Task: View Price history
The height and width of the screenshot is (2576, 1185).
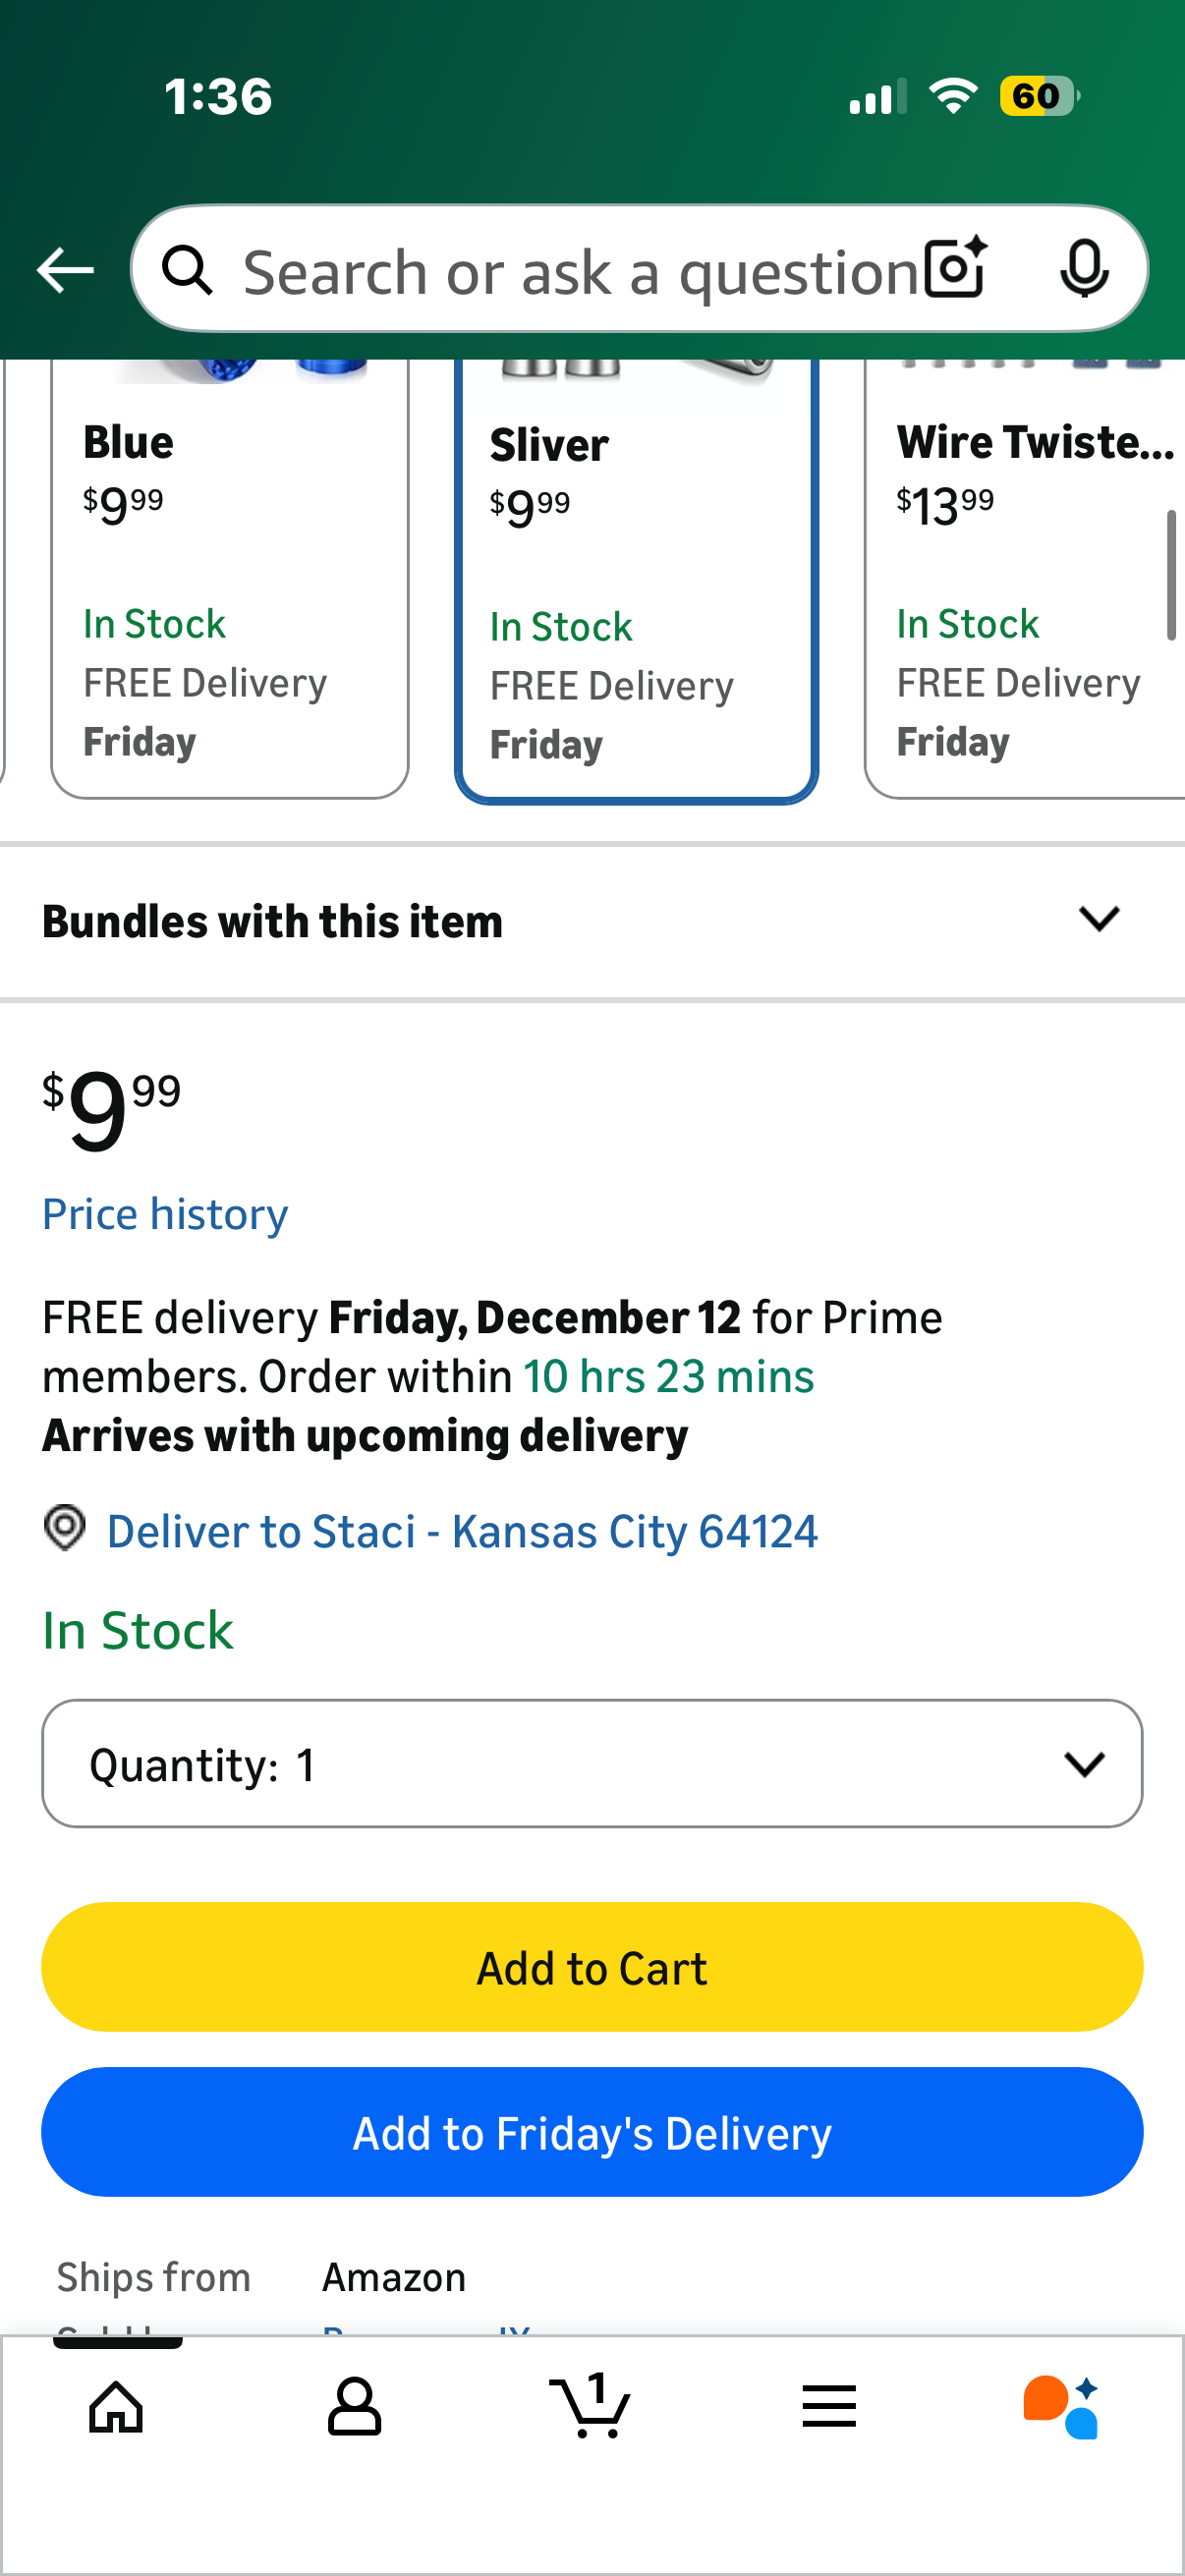Action: 165,1214
